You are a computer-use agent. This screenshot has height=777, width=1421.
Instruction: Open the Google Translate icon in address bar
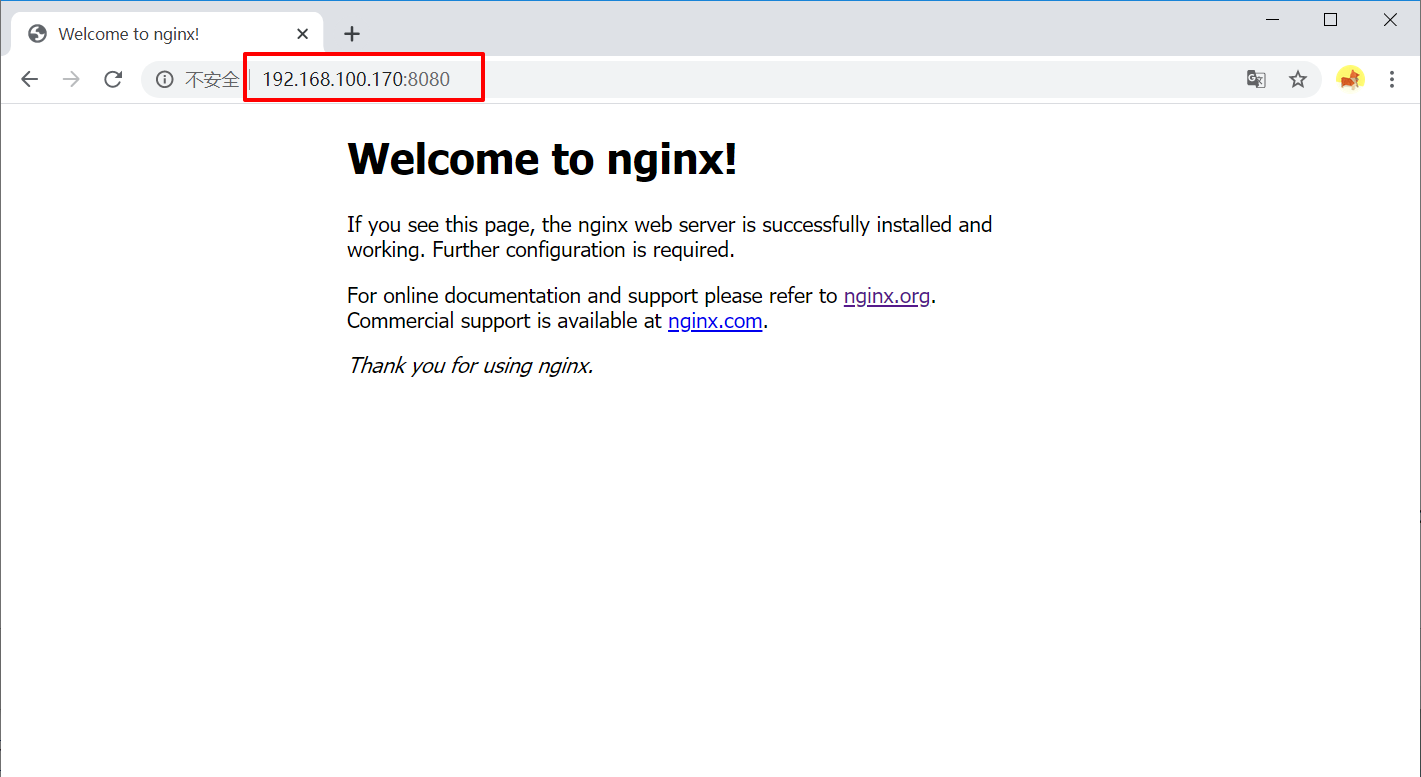1256,80
